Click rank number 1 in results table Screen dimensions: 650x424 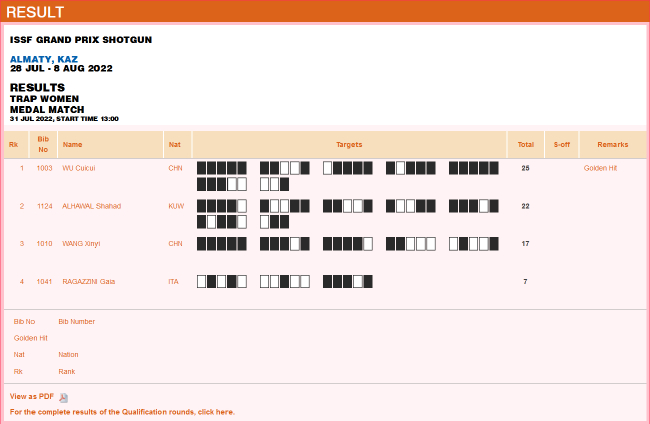pos(22,168)
